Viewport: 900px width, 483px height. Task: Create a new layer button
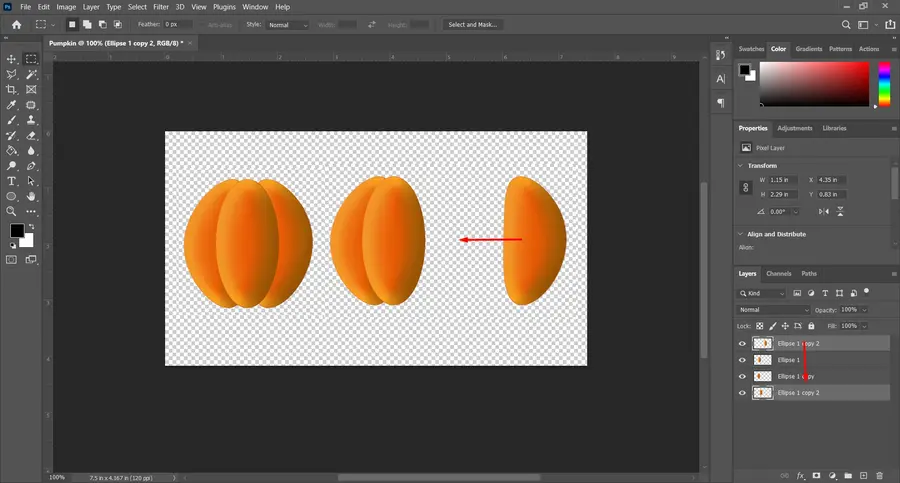[863, 476]
